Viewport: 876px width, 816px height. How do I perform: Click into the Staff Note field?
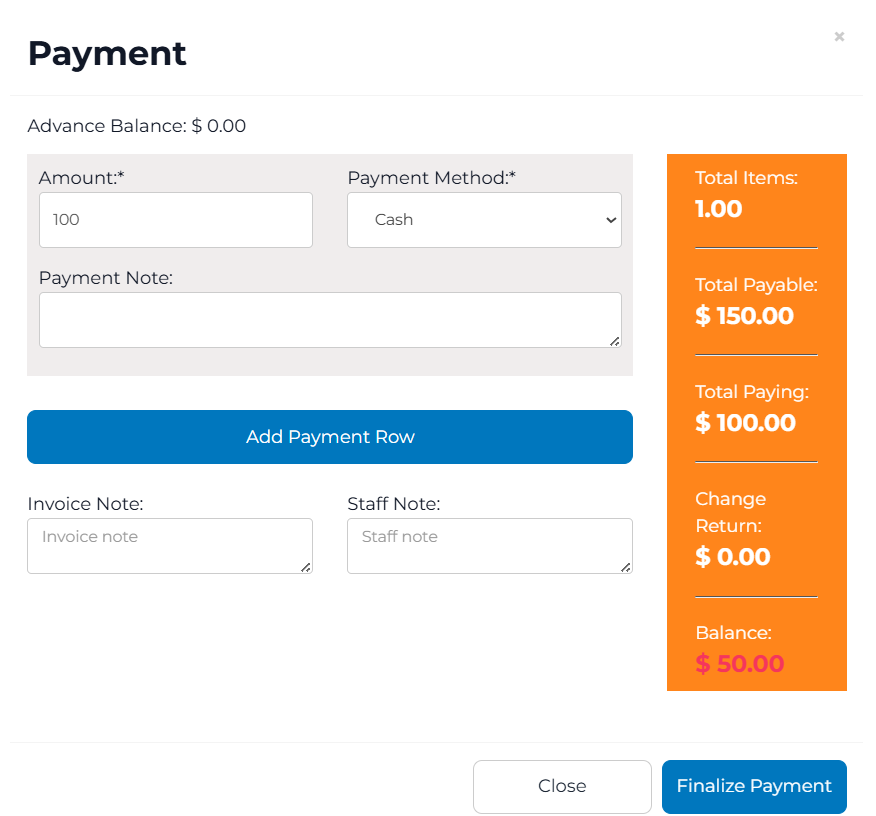[x=490, y=546]
